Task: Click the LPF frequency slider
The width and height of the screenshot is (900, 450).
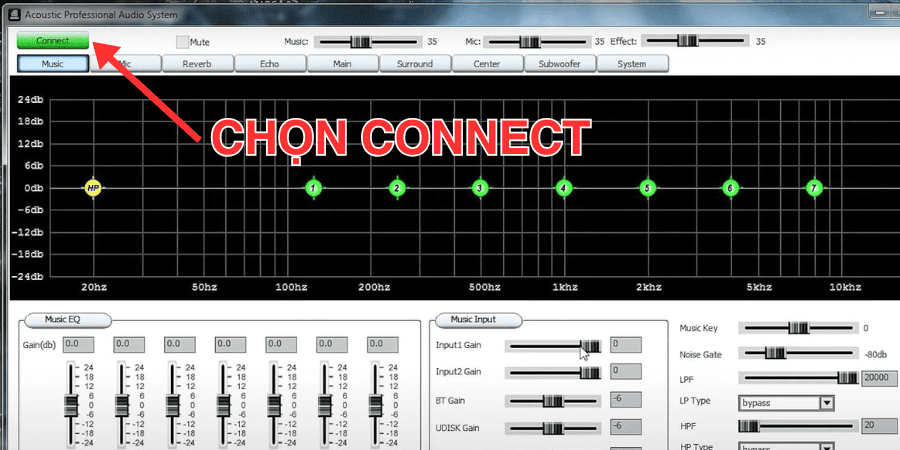Action: pos(798,378)
